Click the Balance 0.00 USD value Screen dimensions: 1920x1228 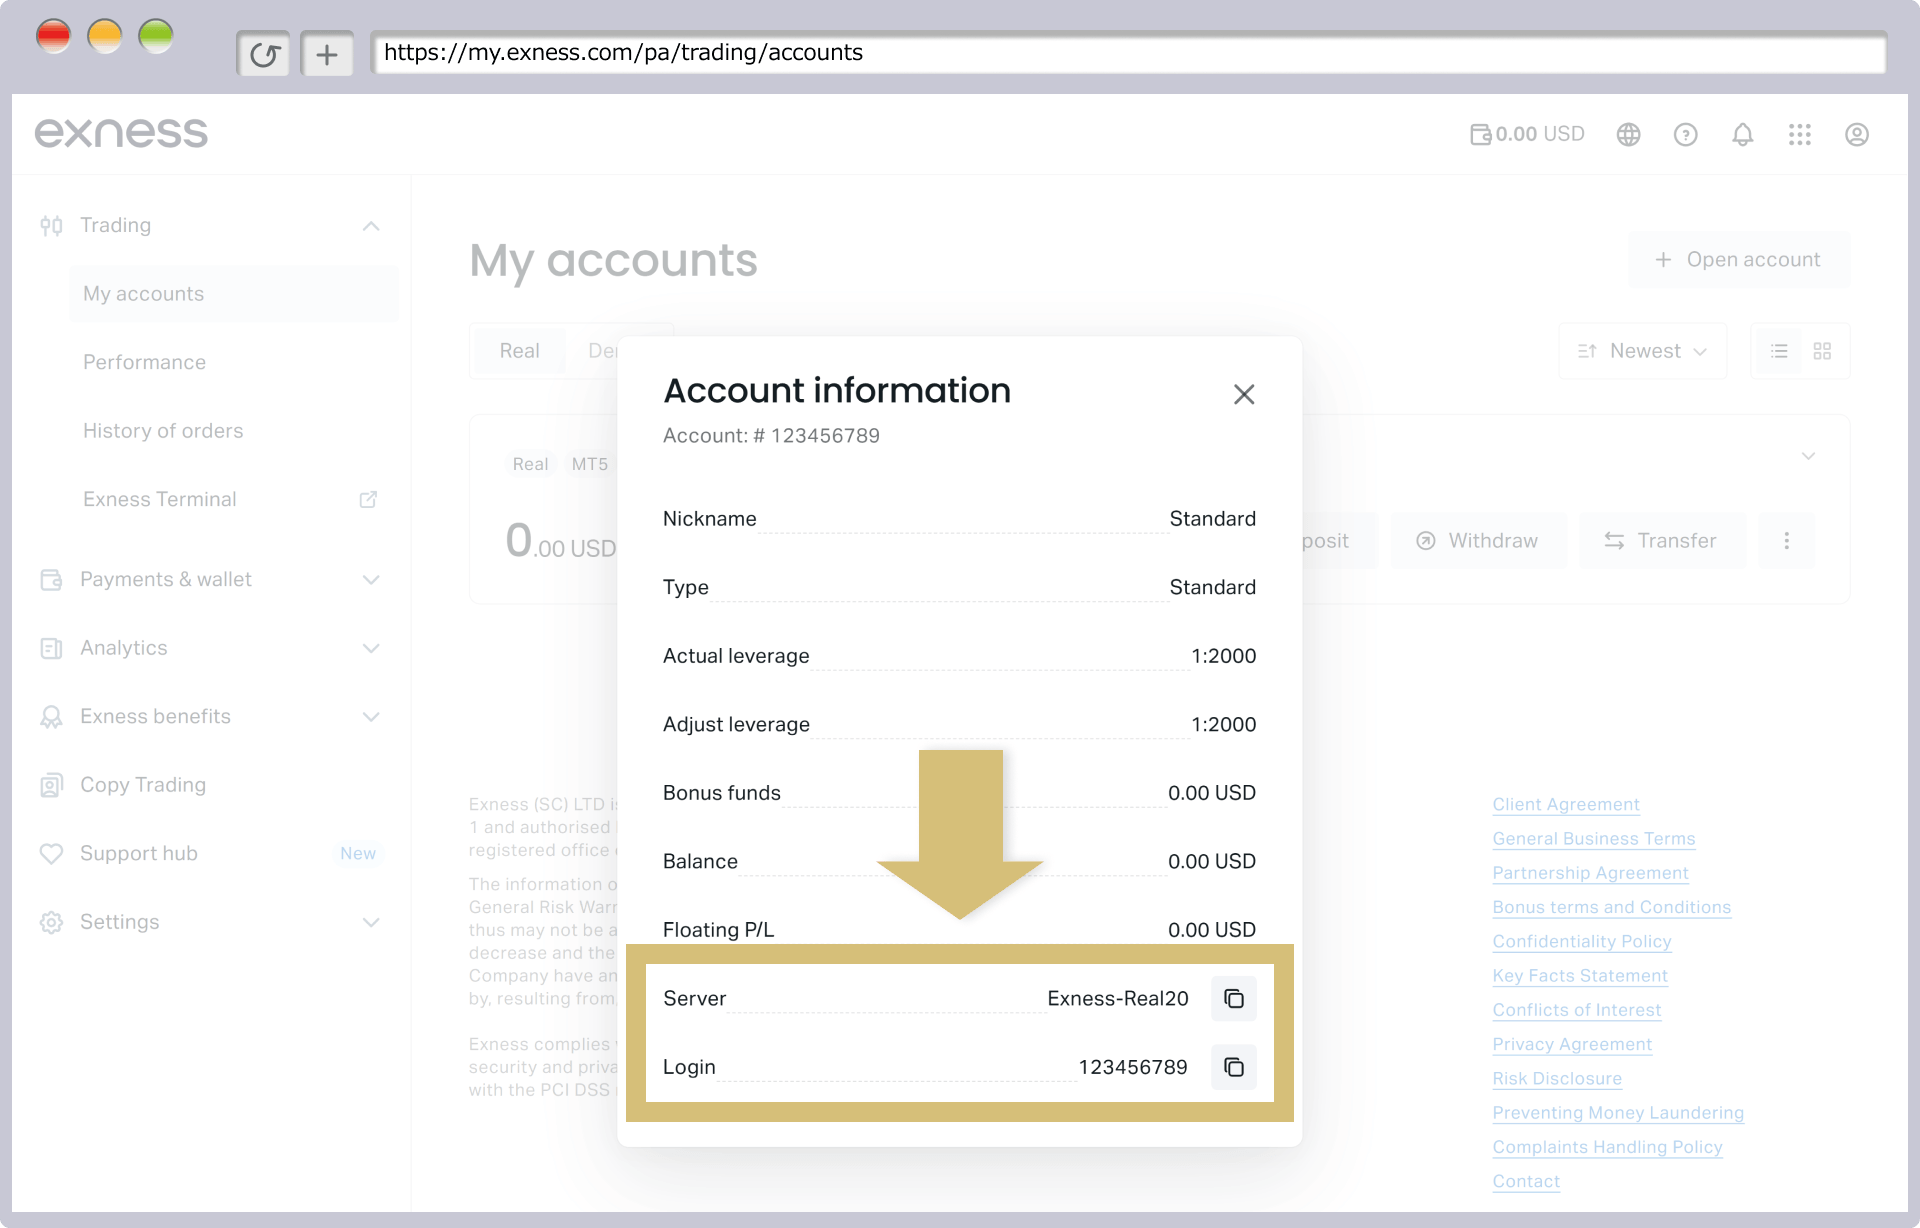[x=1212, y=861]
